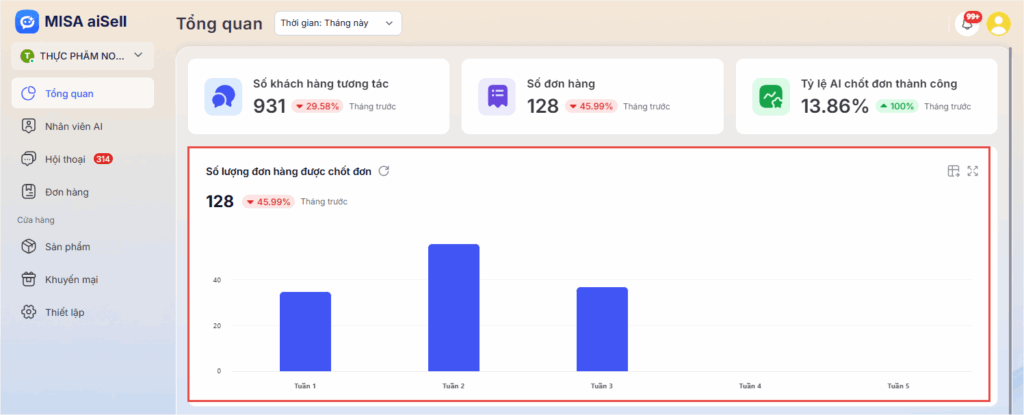The height and width of the screenshot is (415, 1024).
Task: Switch chart to table view icon
Action: [953, 171]
